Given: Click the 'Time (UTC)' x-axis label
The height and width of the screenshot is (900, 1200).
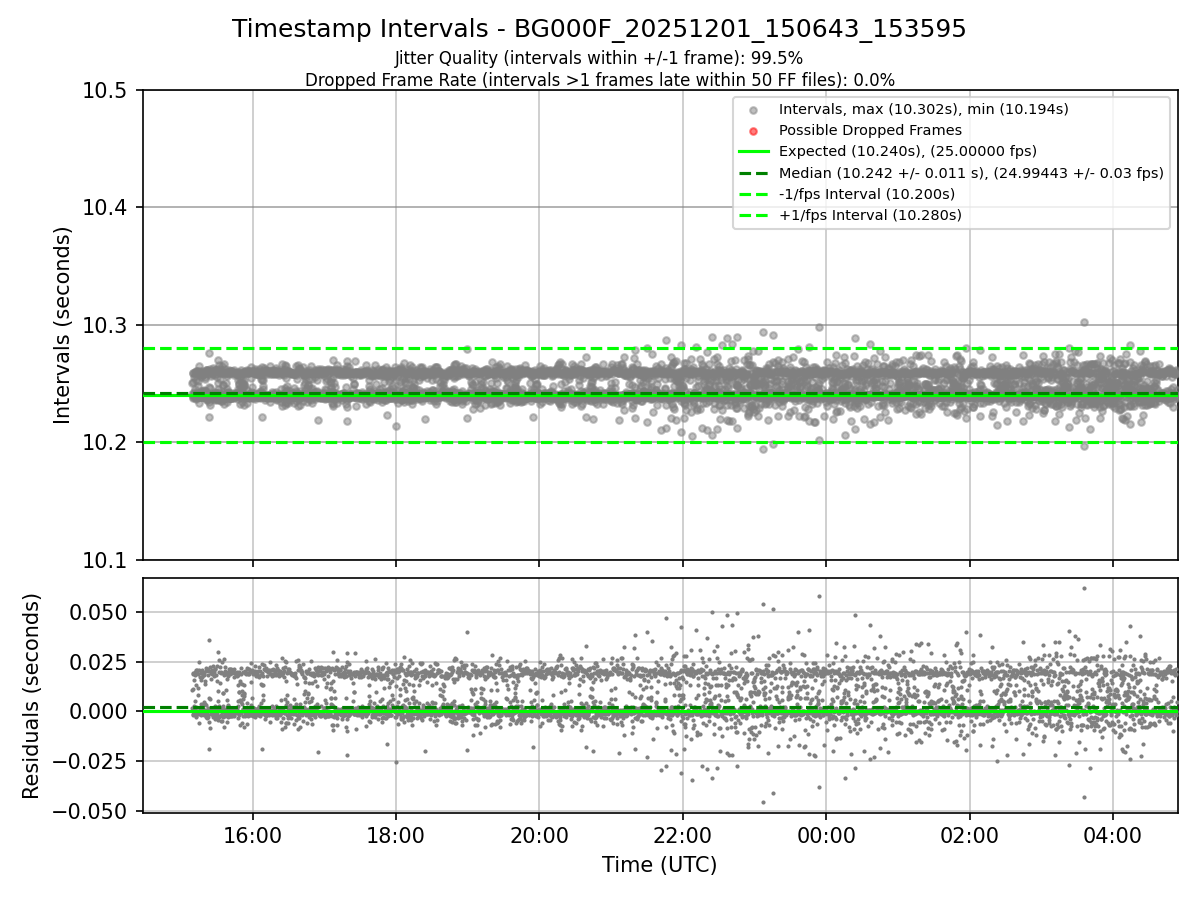Looking at the screenshot, I should [659, 865].
